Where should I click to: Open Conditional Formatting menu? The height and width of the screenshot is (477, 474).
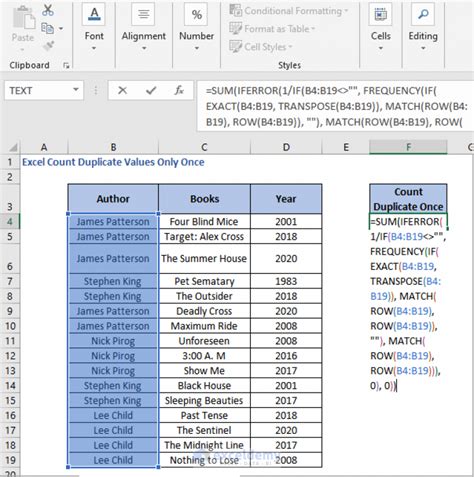289,11
